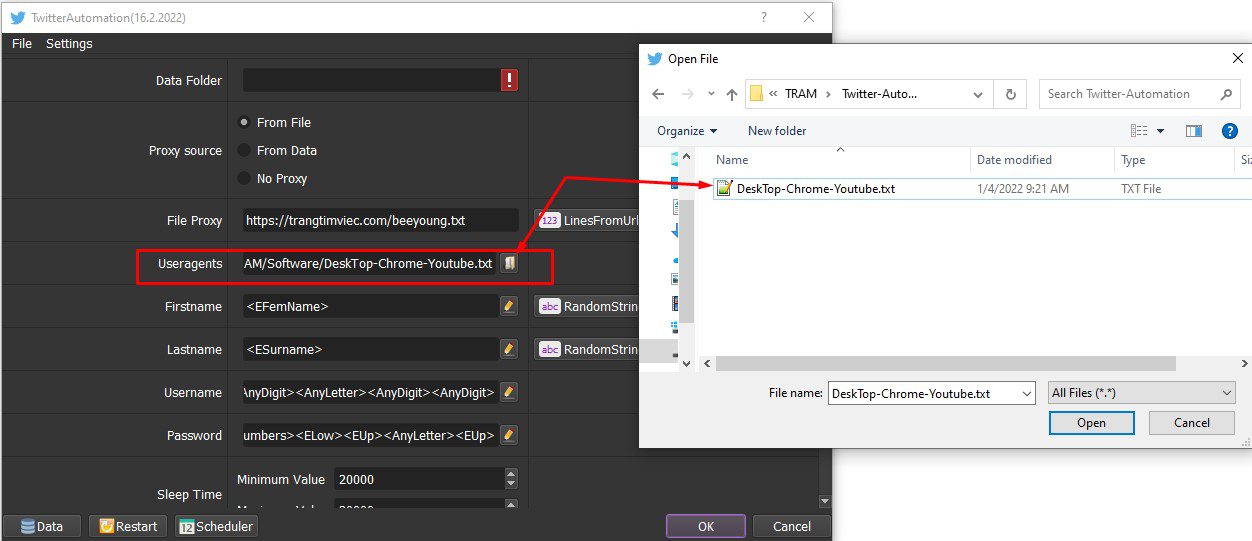Open the Data button at bottom
Image resolution: width=1252 pixels, height=541 pixels.
(41, 526)
